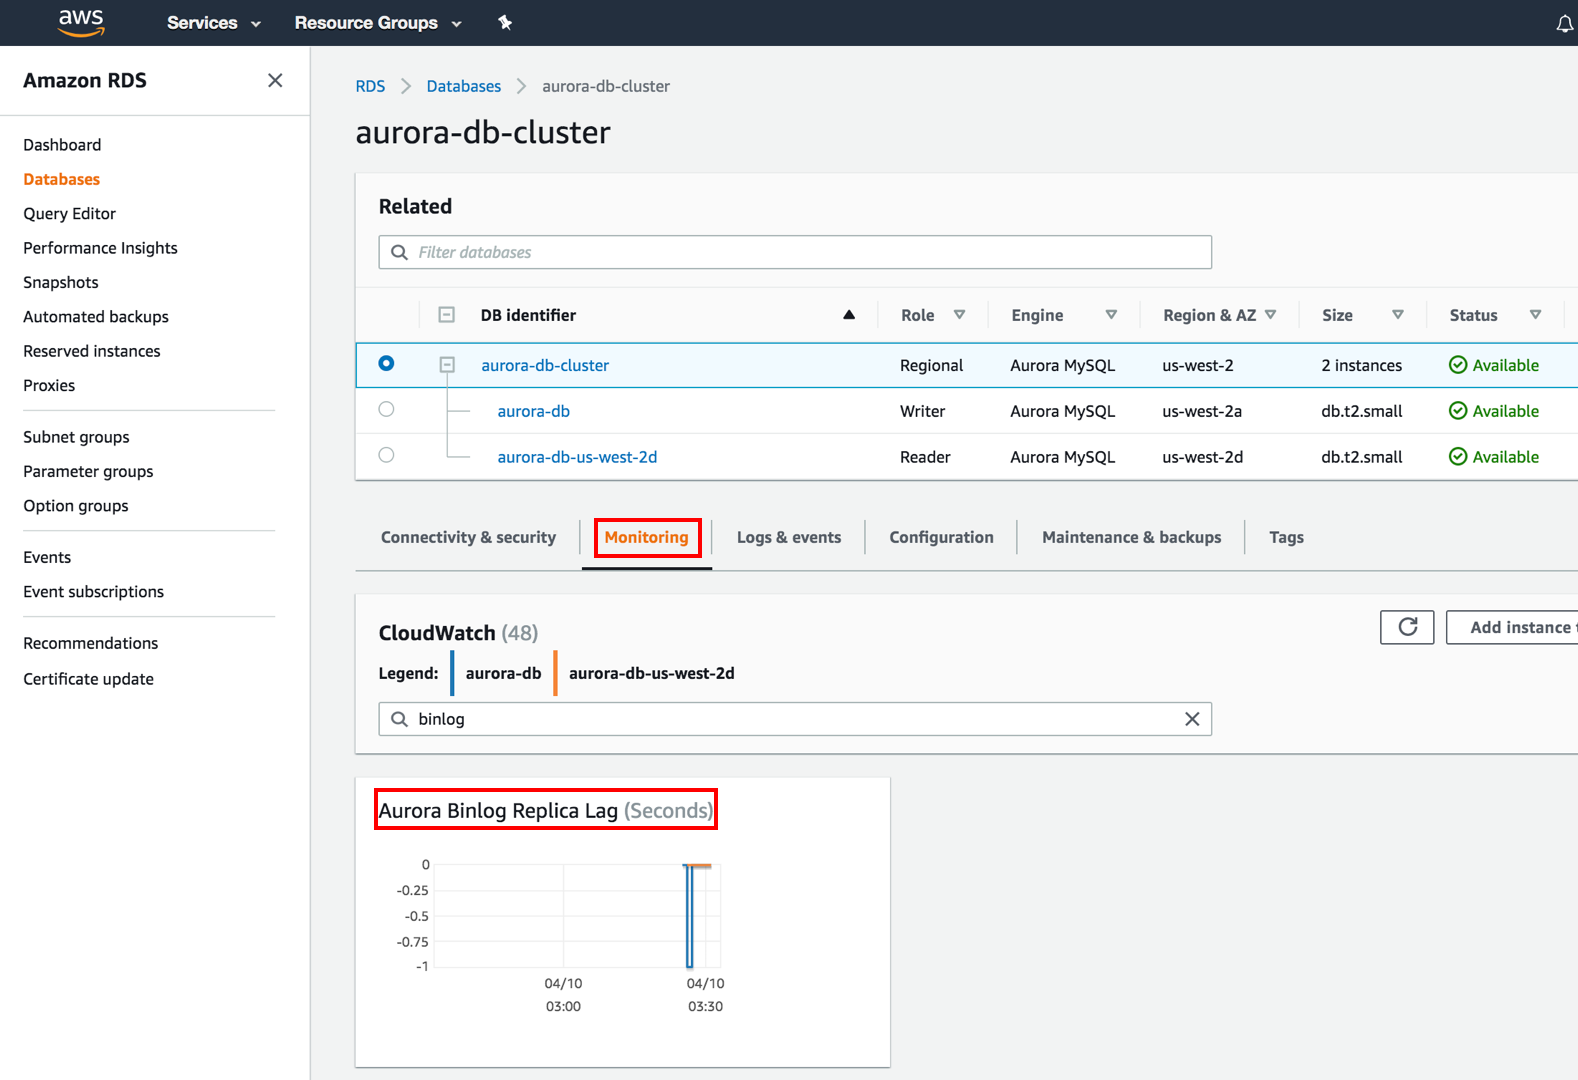The width and height of the screenshot is (1578, 1080).
Task: Open the aurora-db-cluster link
Action: (545, 365)
